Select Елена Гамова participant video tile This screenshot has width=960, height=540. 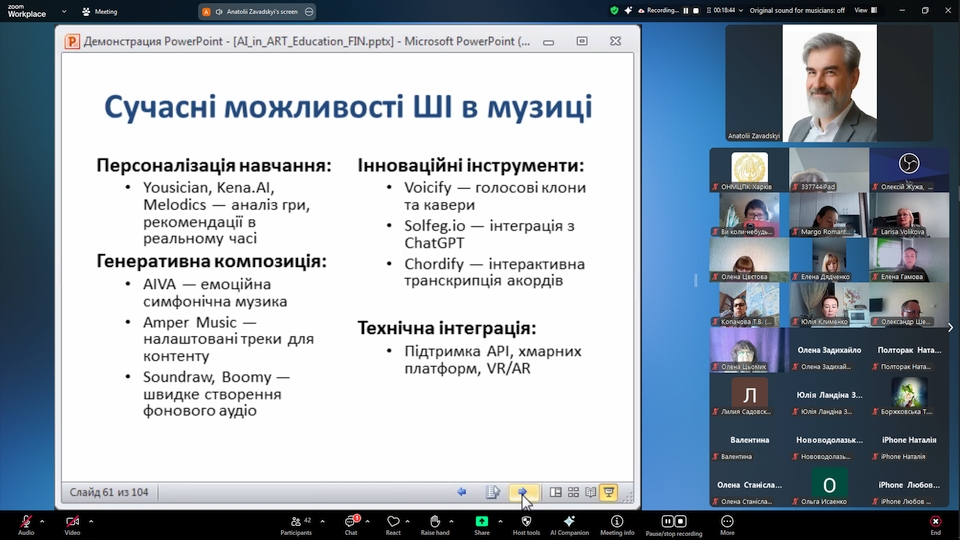[909, 260]
